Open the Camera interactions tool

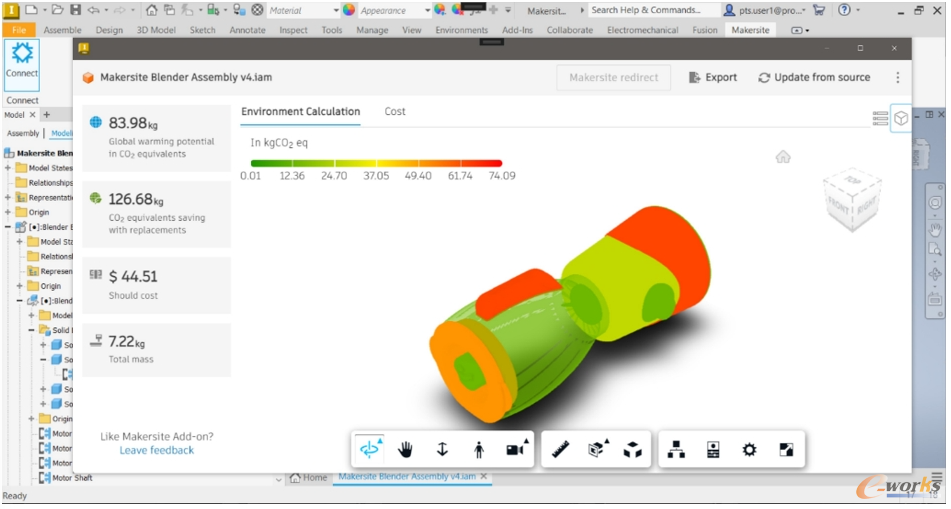point(516,450)
